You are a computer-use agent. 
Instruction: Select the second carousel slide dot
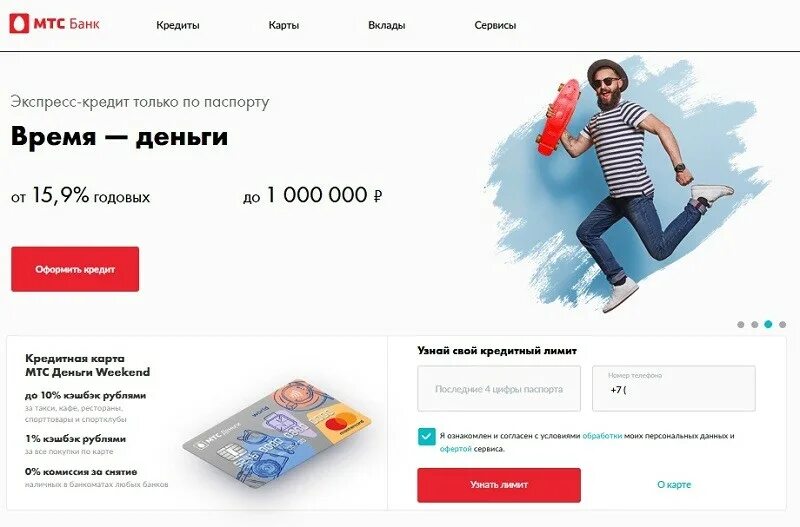[x=754, y=324]
